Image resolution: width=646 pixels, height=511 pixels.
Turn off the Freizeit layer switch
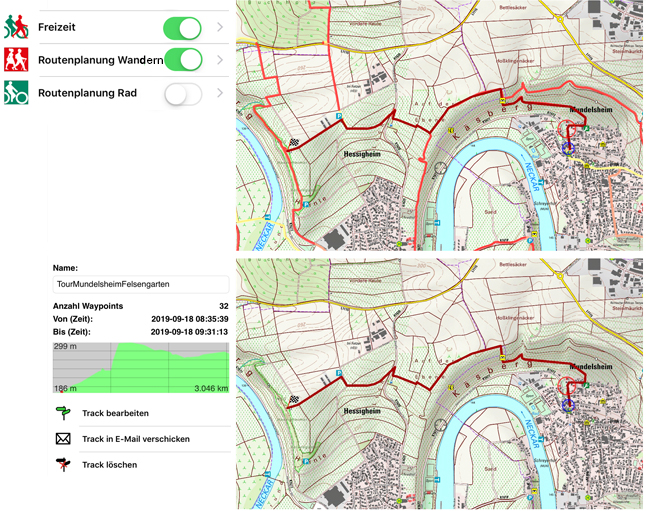(182, 28)
